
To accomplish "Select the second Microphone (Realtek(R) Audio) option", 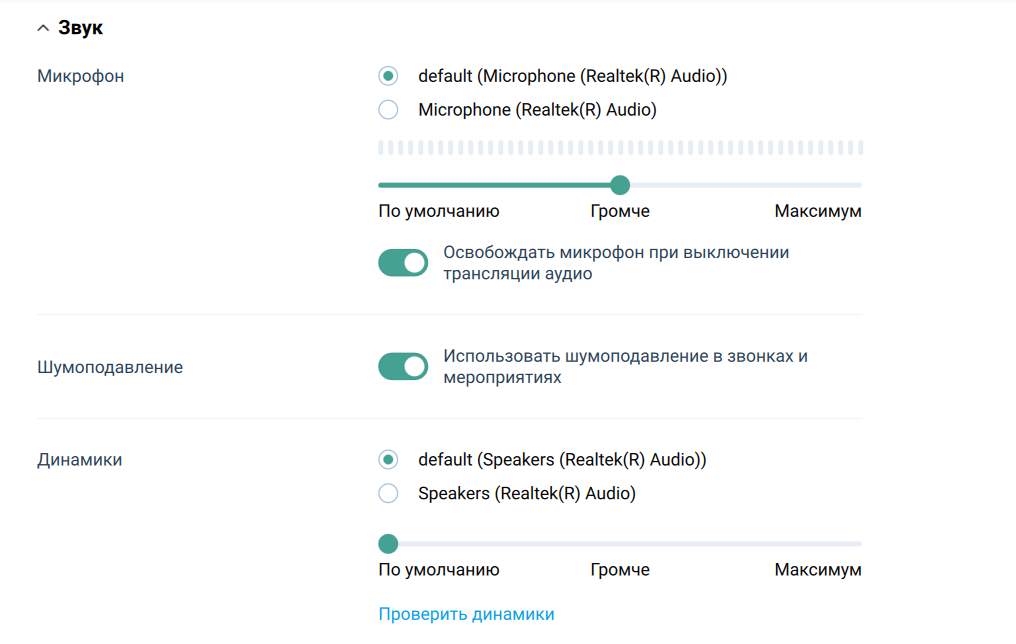I will pyautogui.click(x=388, y=109).
